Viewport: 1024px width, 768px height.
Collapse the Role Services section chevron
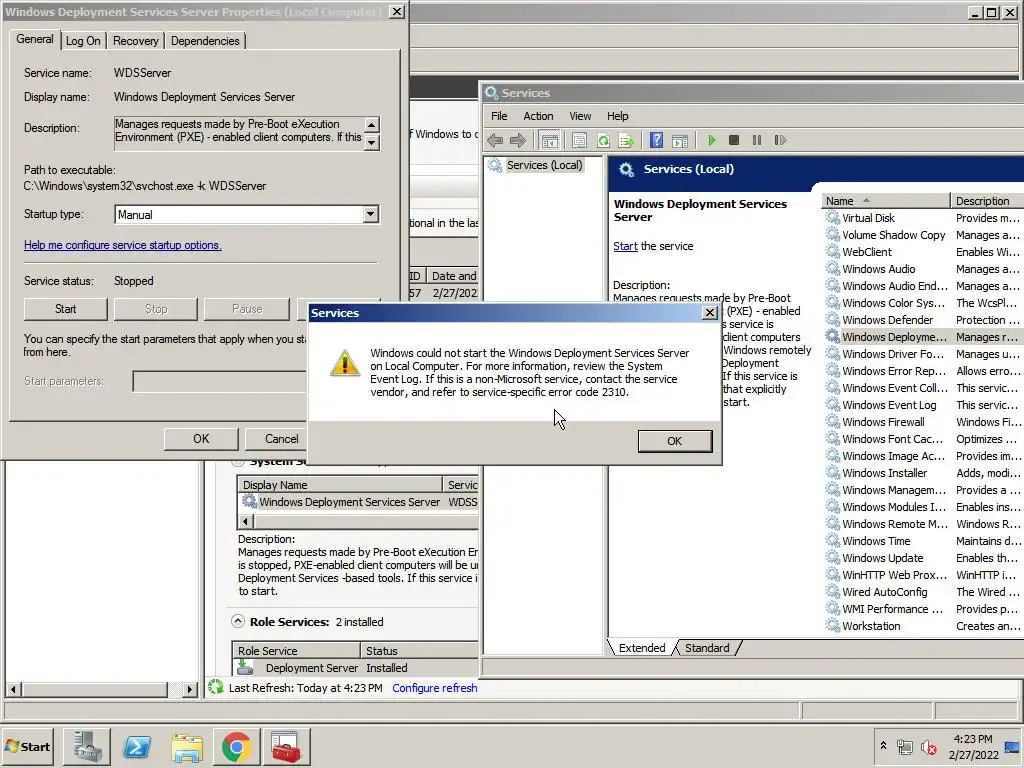pos(238,621)
